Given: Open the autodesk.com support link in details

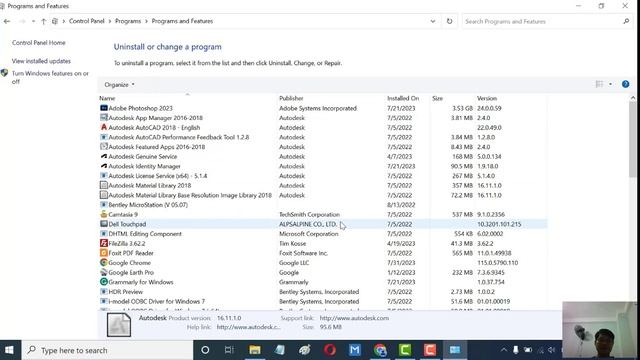Looking at the screenshot, I should (354, 318).
